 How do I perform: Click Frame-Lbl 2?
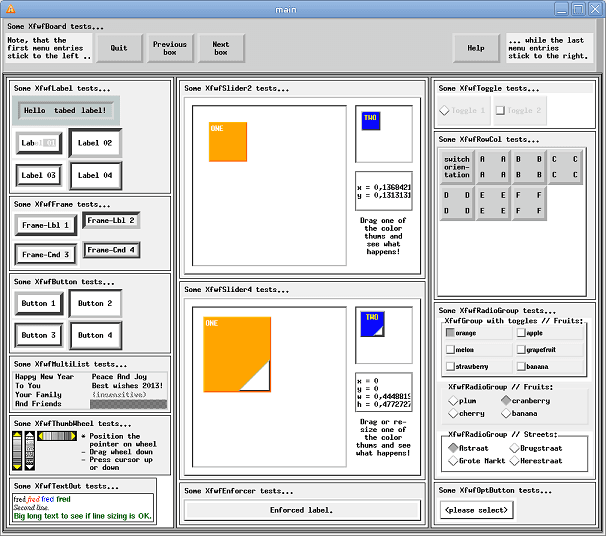111,220
